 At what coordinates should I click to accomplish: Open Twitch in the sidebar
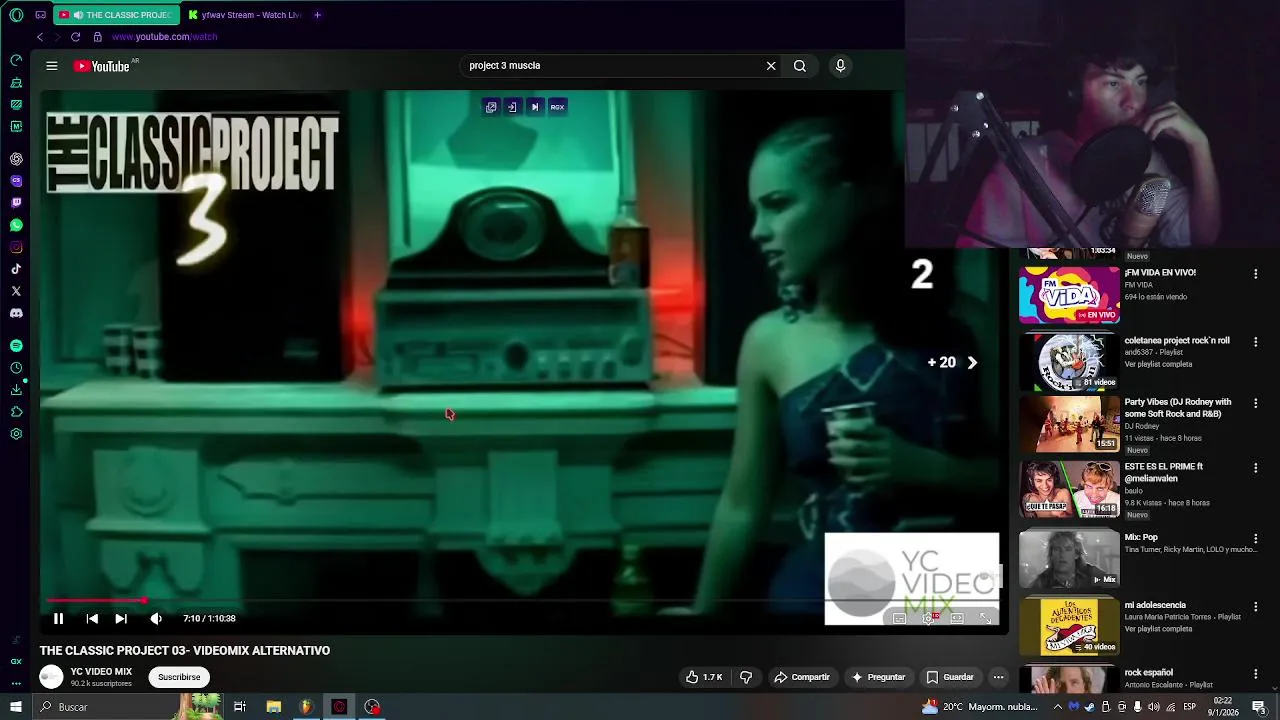click(16, 203)
